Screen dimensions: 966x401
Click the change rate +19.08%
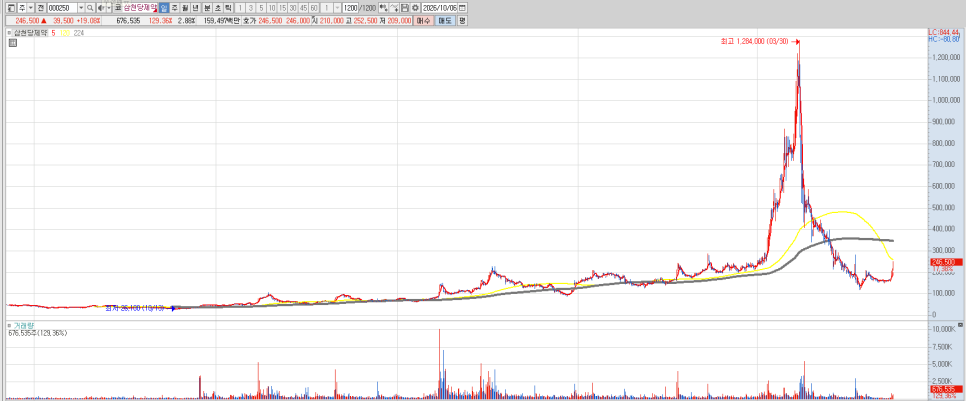(x=88, y=20)
